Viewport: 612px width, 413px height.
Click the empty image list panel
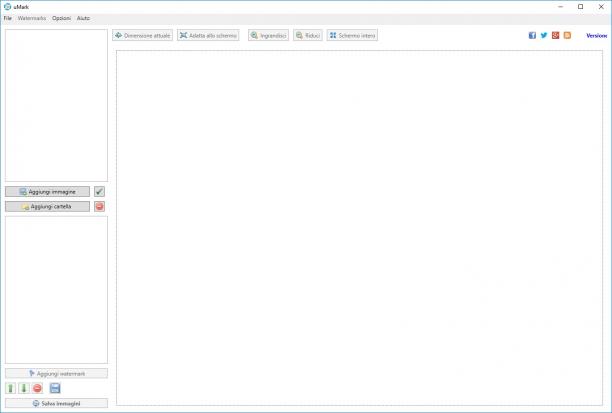click(56, 105)
